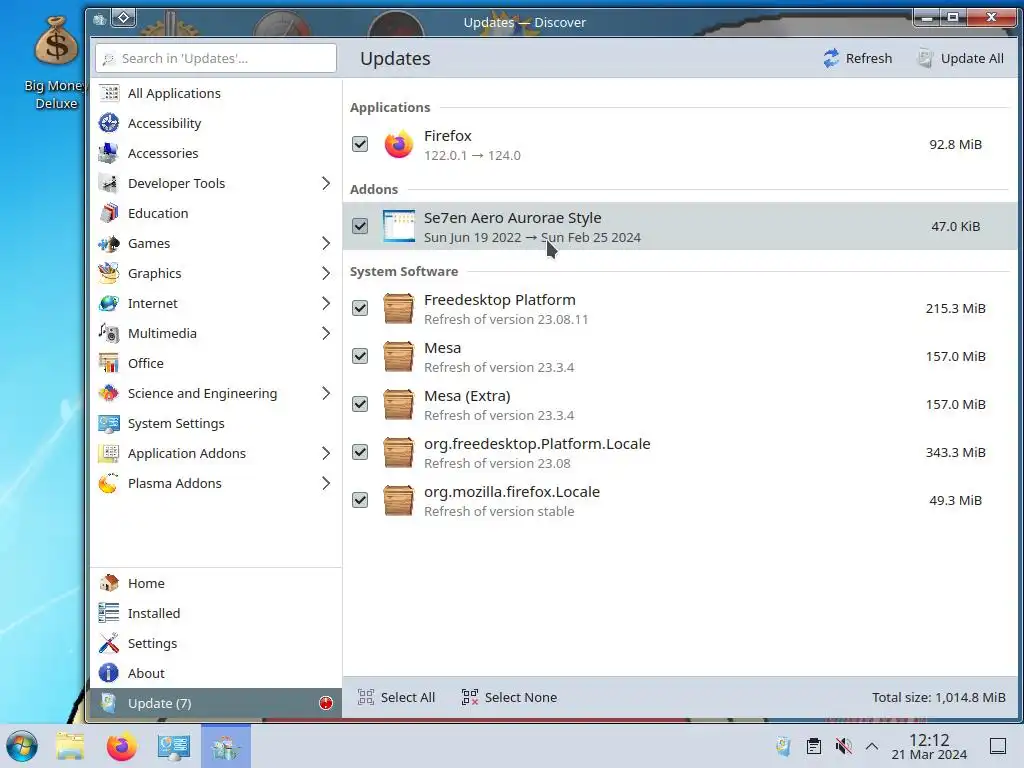Uncheck org.freedesktop.Platform.Locale checkbox
Viewport: 1024px width, 768px height.
pos(360,452)
